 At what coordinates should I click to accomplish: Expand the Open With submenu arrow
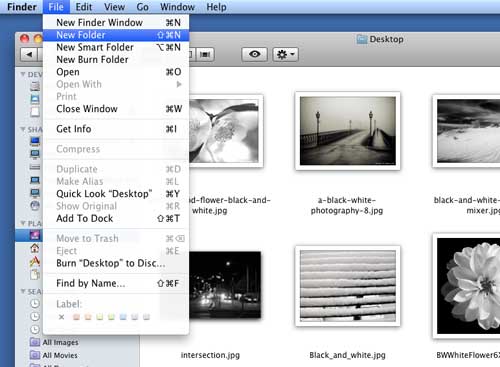tap(179, 84)
